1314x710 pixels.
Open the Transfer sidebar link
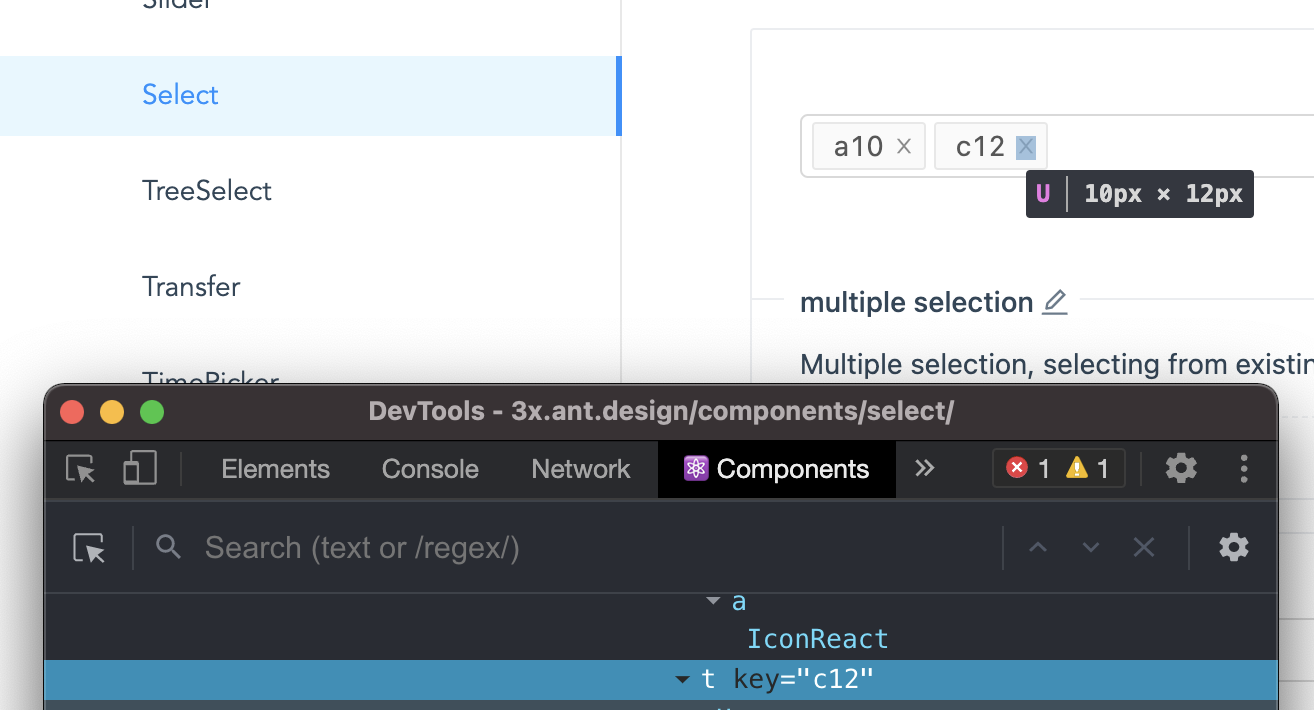(x=191, y=287)
